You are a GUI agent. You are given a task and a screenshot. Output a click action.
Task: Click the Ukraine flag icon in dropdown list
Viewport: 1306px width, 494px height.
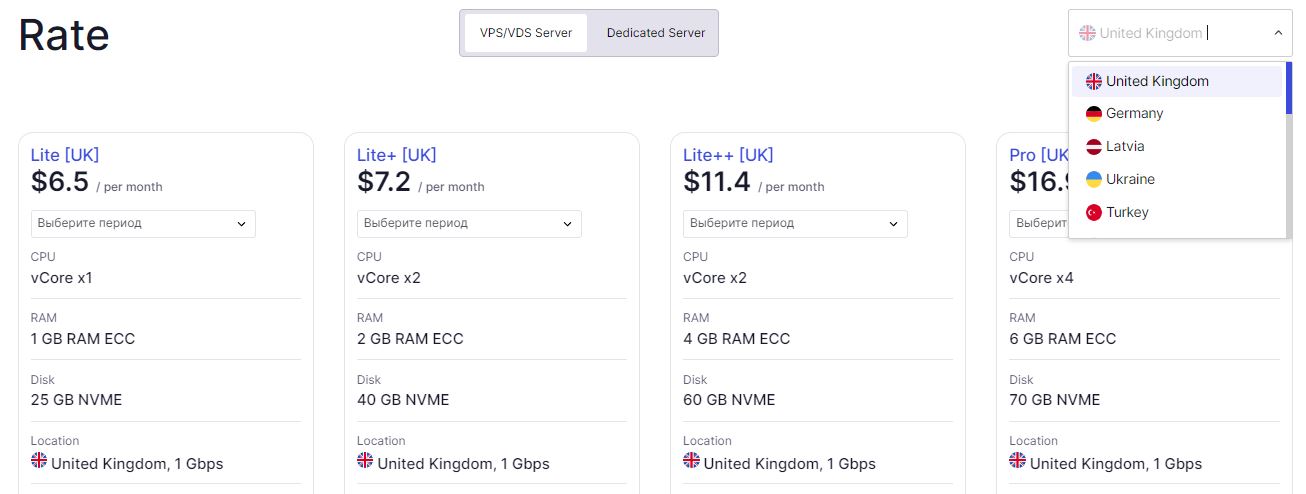pos(1094,180)
